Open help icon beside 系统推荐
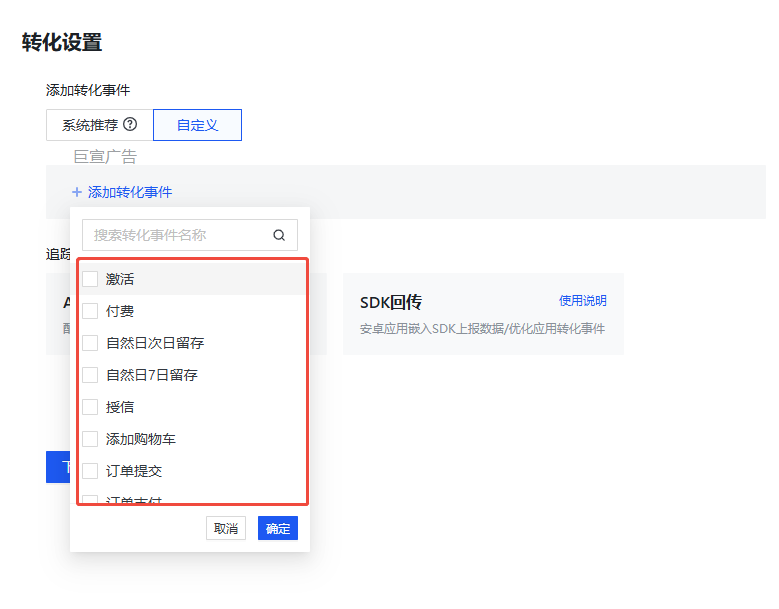779x609 pixels. (x=130, y=124)
